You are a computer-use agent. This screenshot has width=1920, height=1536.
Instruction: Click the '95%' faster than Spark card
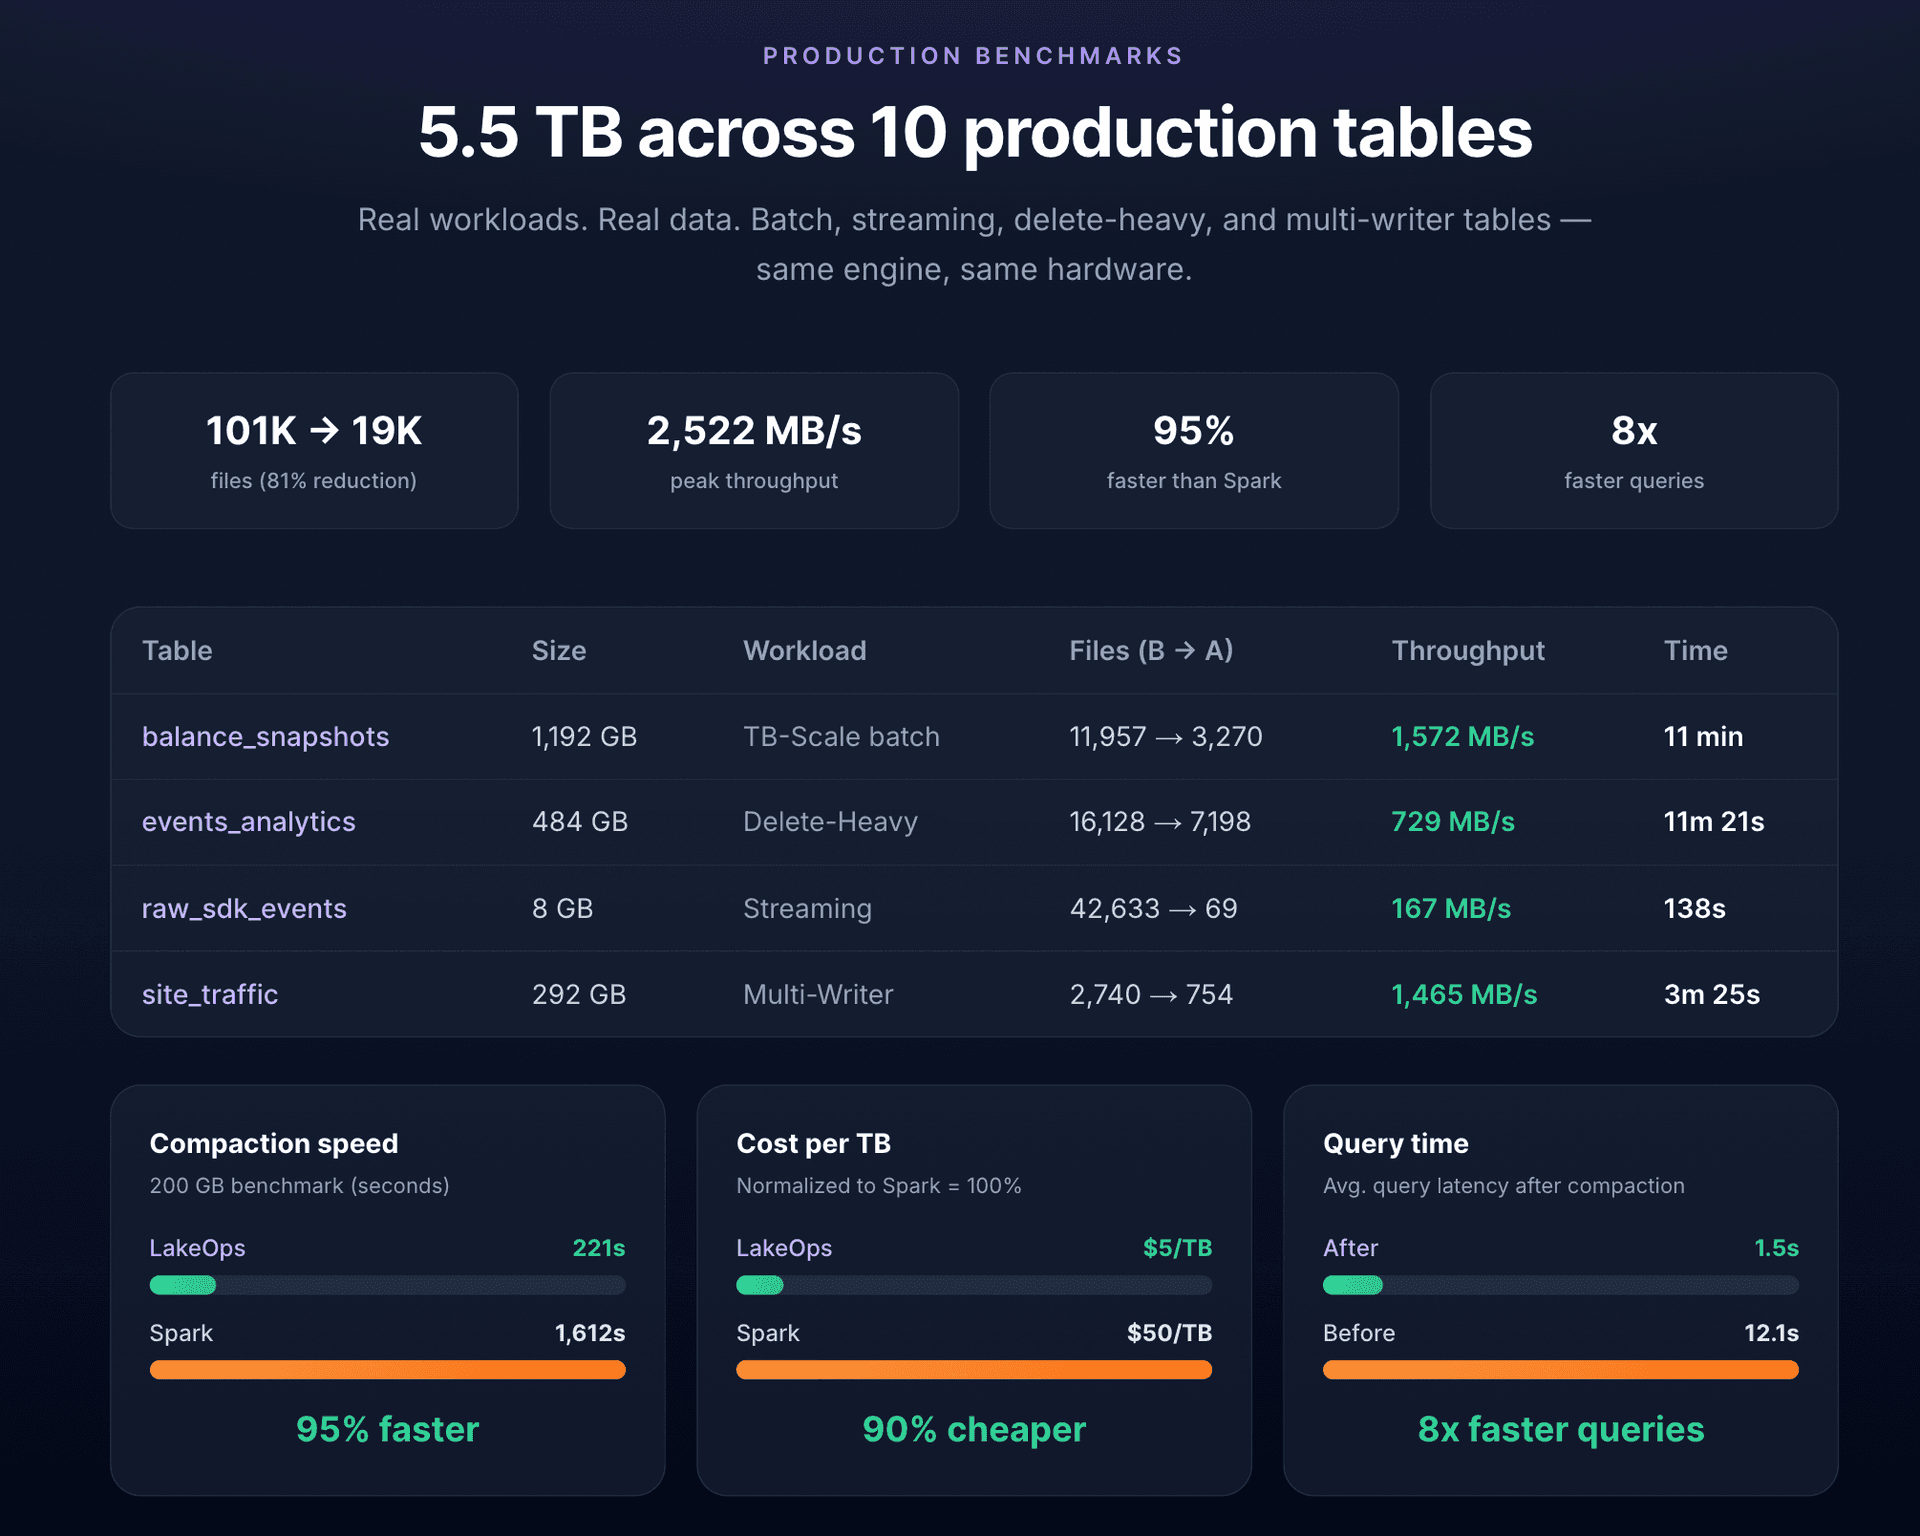click(1194, 451)
